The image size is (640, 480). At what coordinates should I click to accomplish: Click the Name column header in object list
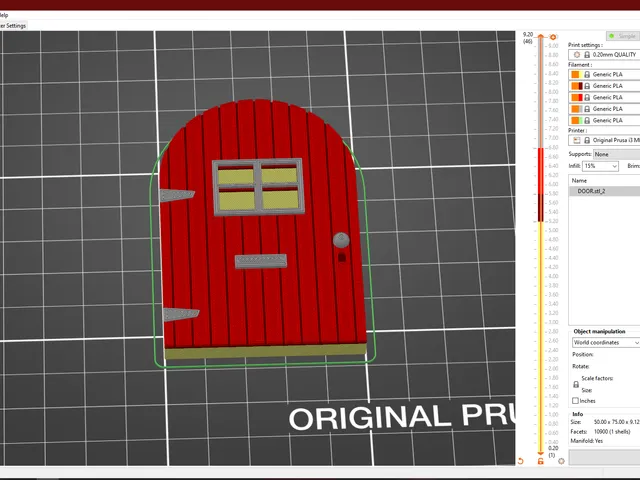(579, 180)
